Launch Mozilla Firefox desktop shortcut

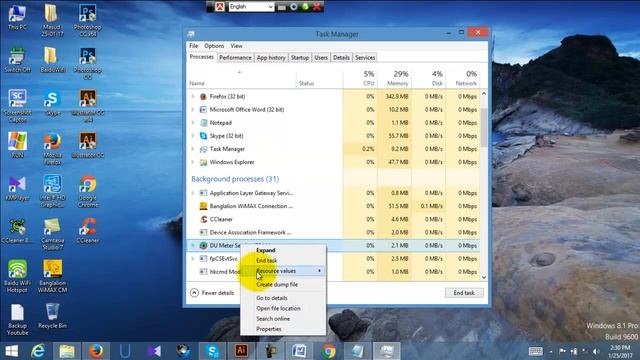pyautogui.click(x=52, y=149)
